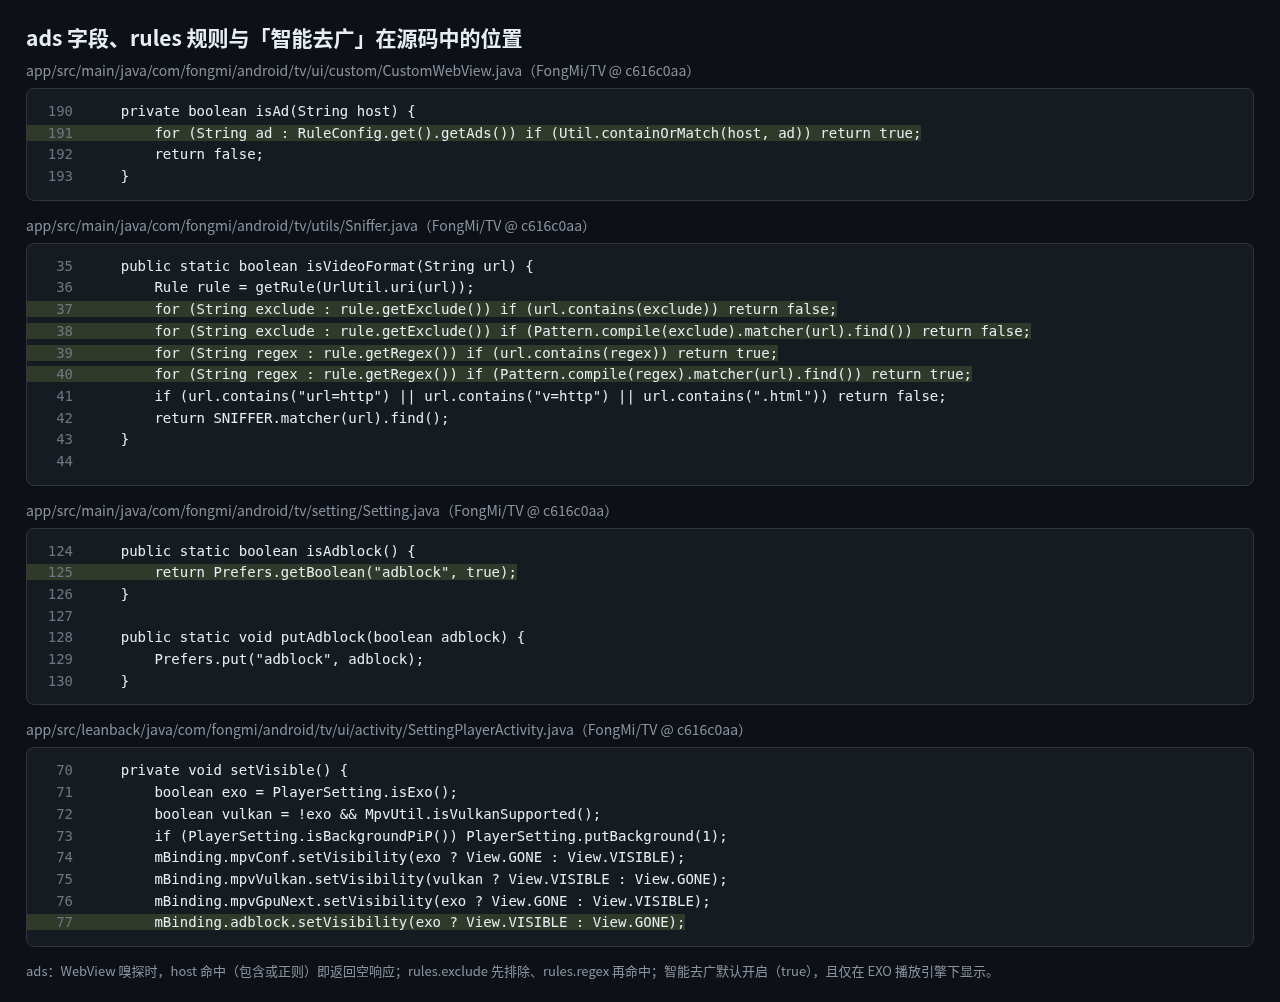Click the 'boolean exo = PlayerSetting.isExo();' line
Image resolution: width=1280 pixels, height=1002 pixels.
coord(305,792)
